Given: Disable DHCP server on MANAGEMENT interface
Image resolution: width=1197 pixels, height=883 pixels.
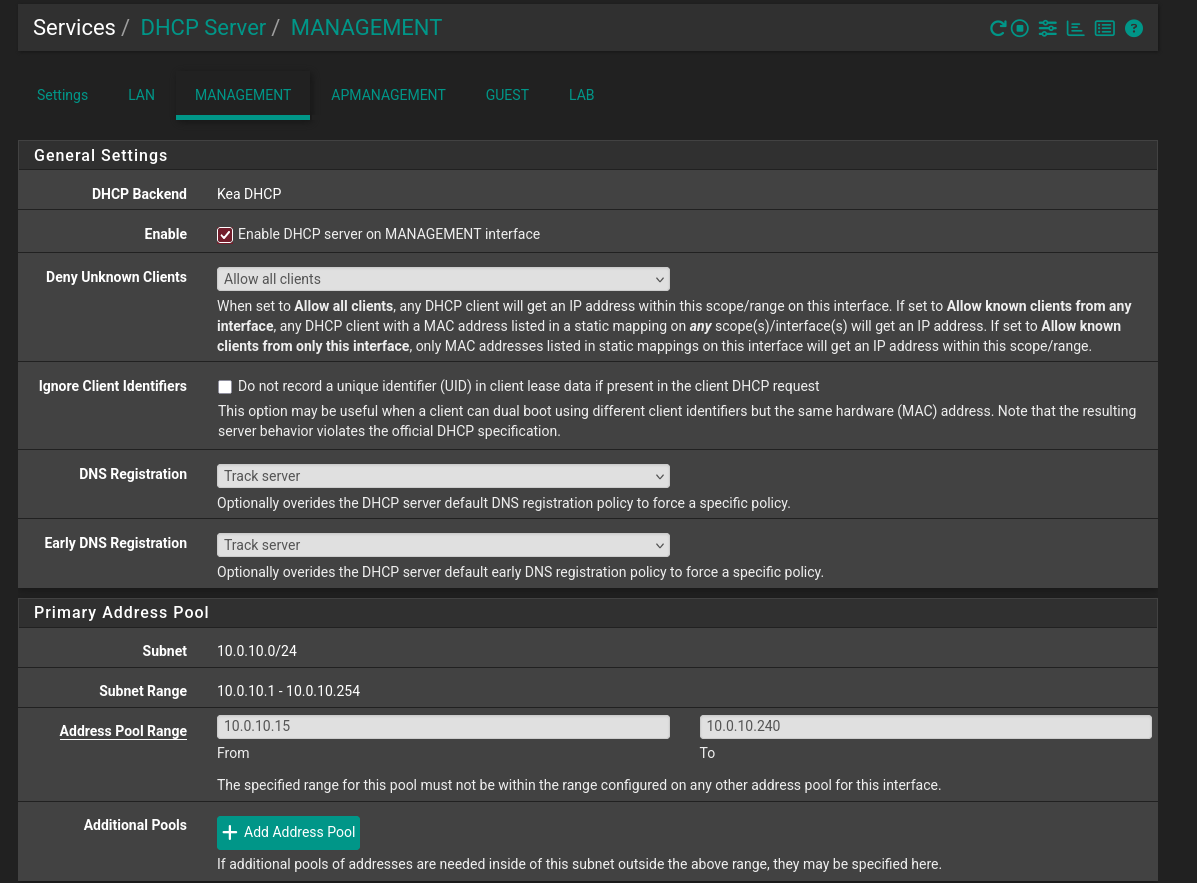Looking at the screenshot, I should tap(225, 234).
